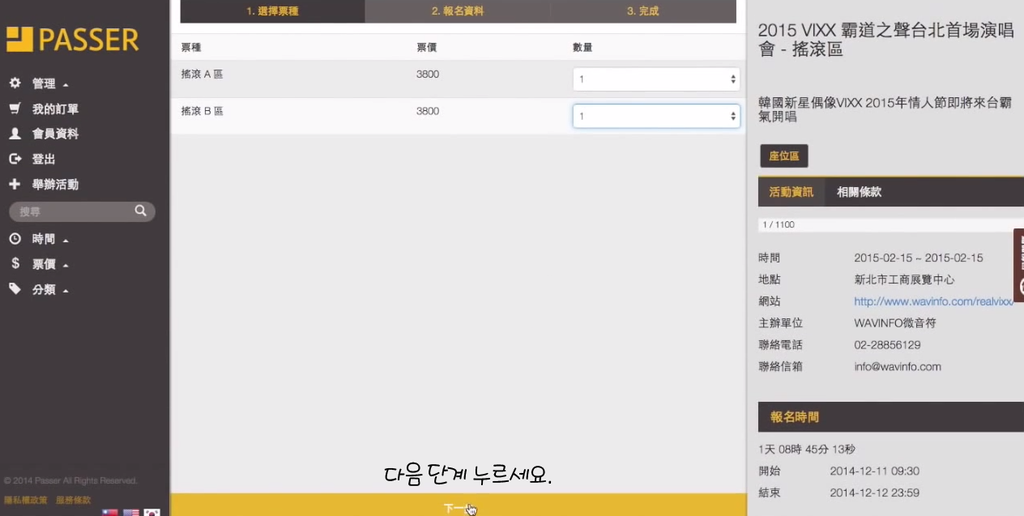Click the date 2015-02-15 ~ 2015-02-15
The height and width of the screenshot is (516, 1024).
(x=918, y=258)
